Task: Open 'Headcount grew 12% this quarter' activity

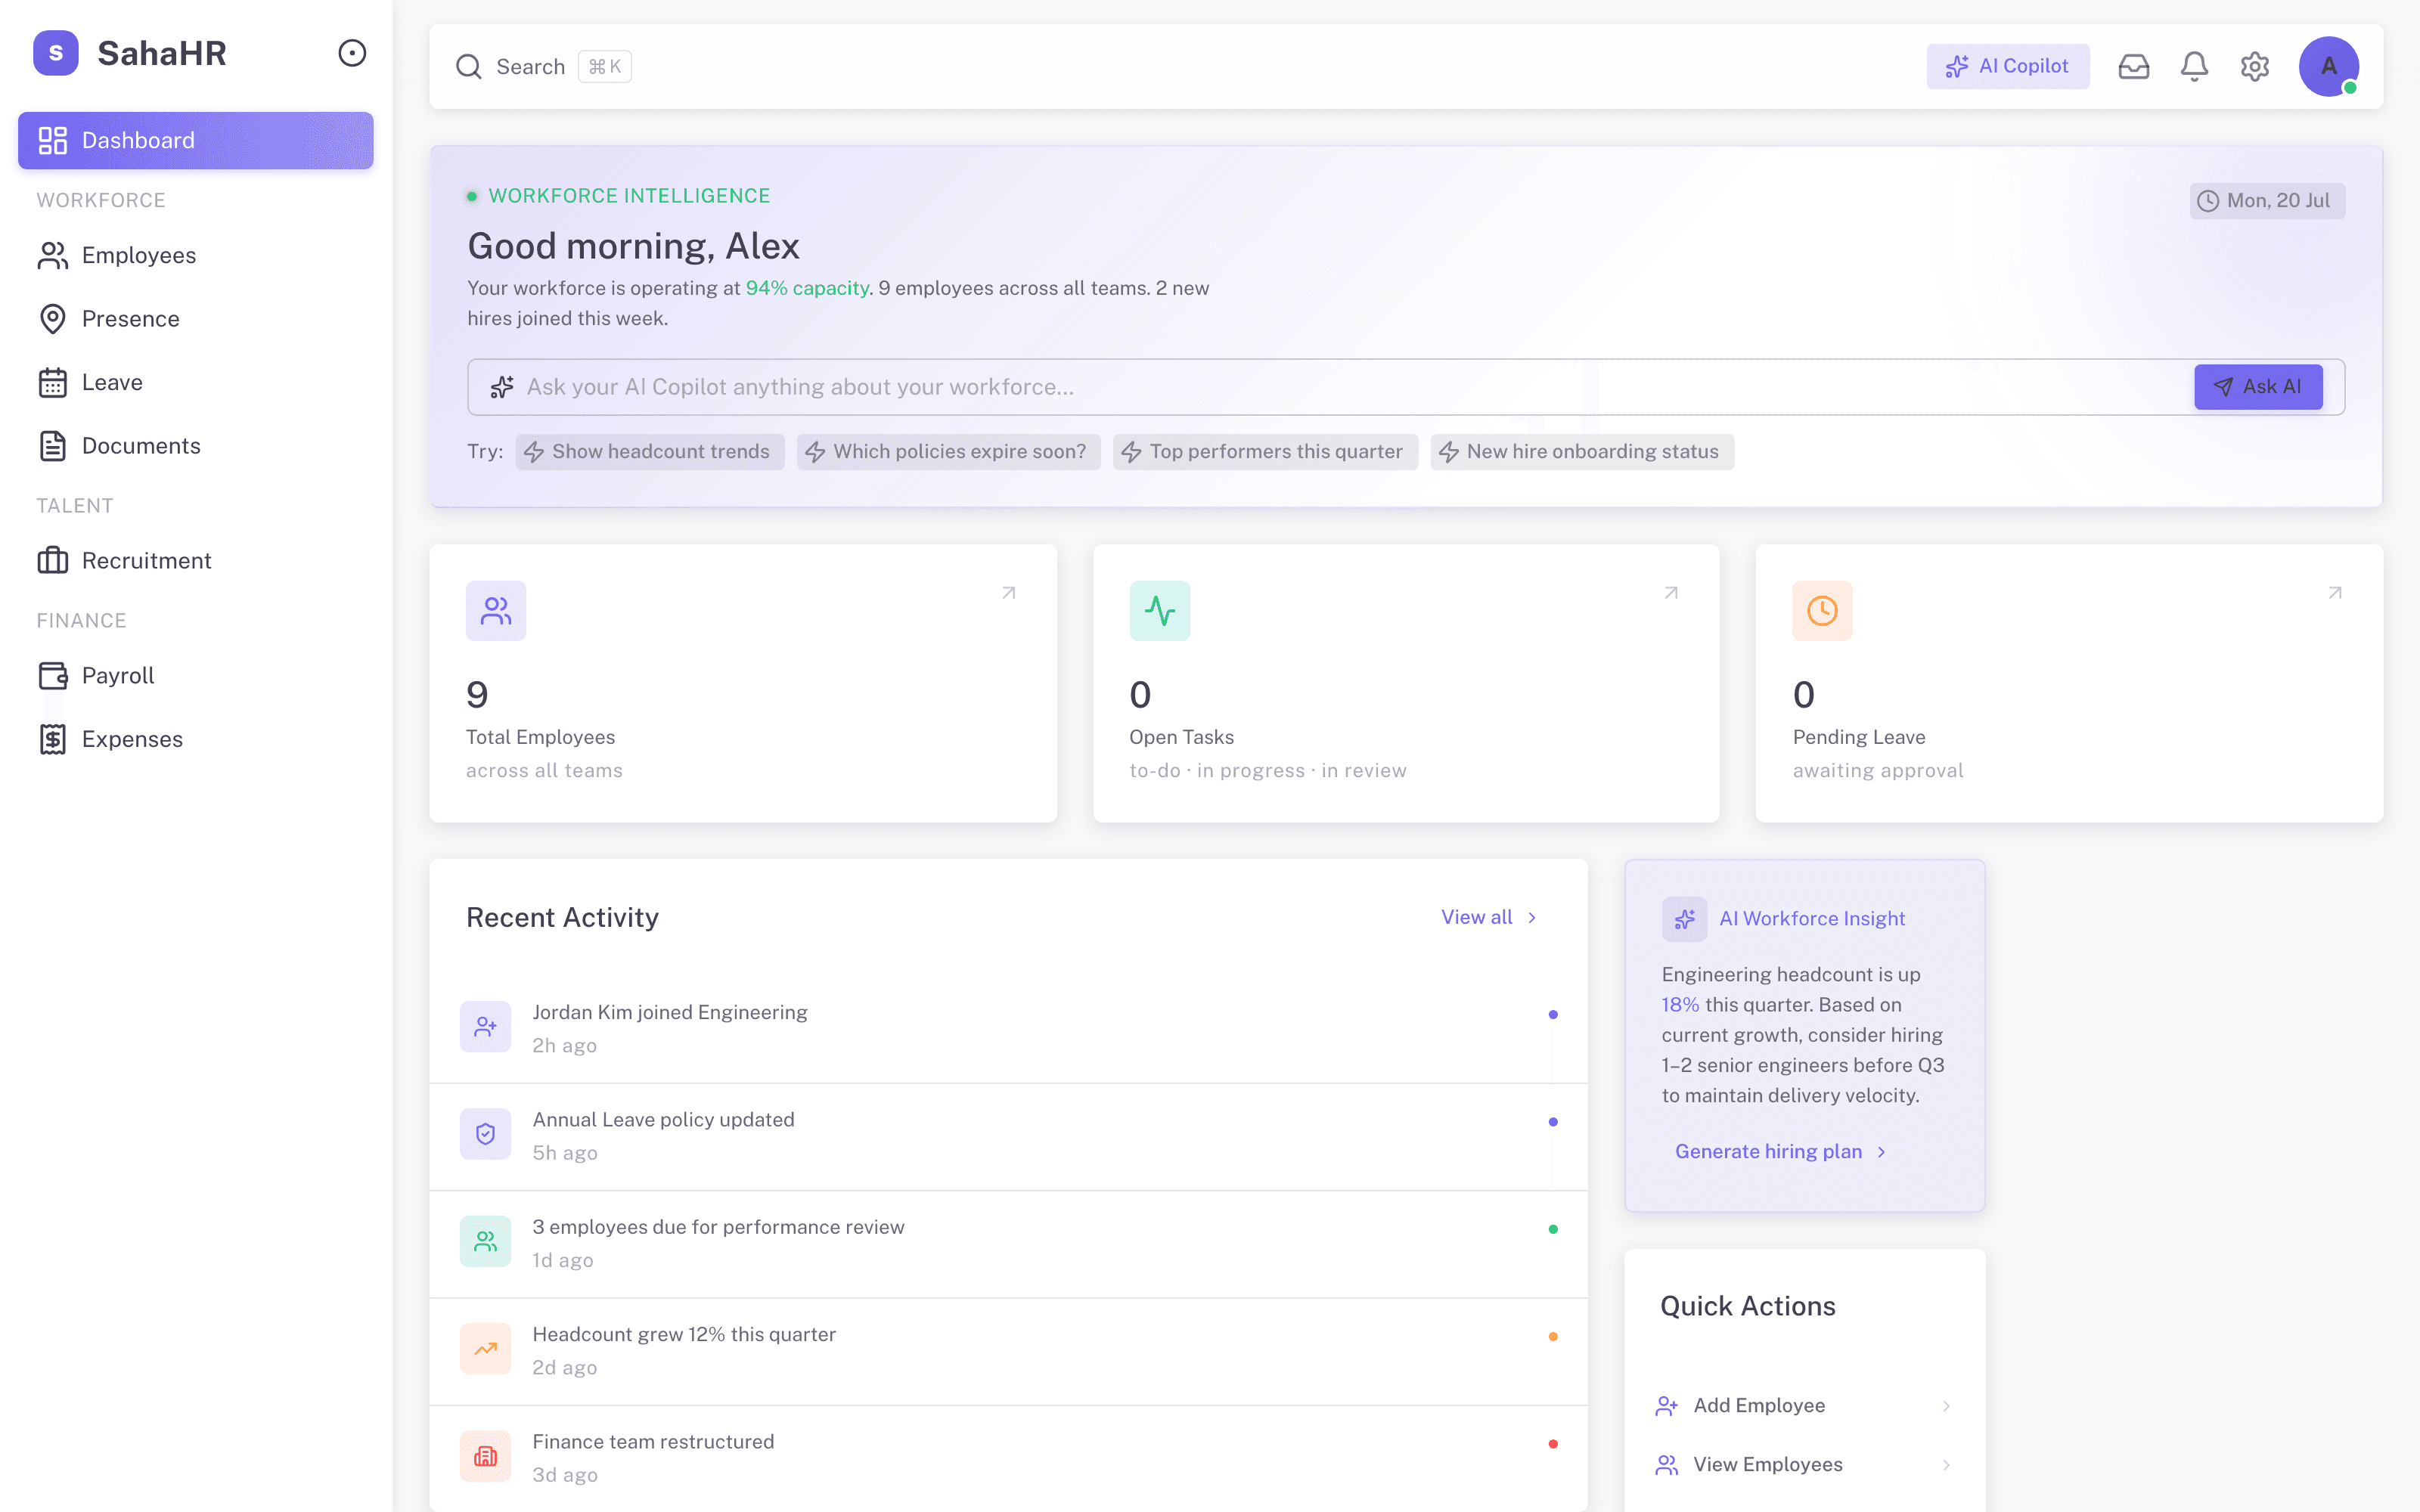Action: tap(1008, 1350)
